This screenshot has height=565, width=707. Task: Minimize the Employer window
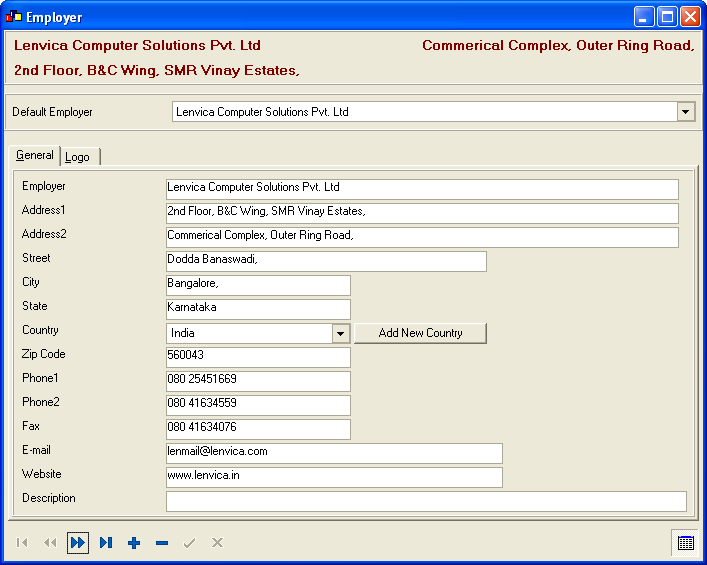point(644,18)
